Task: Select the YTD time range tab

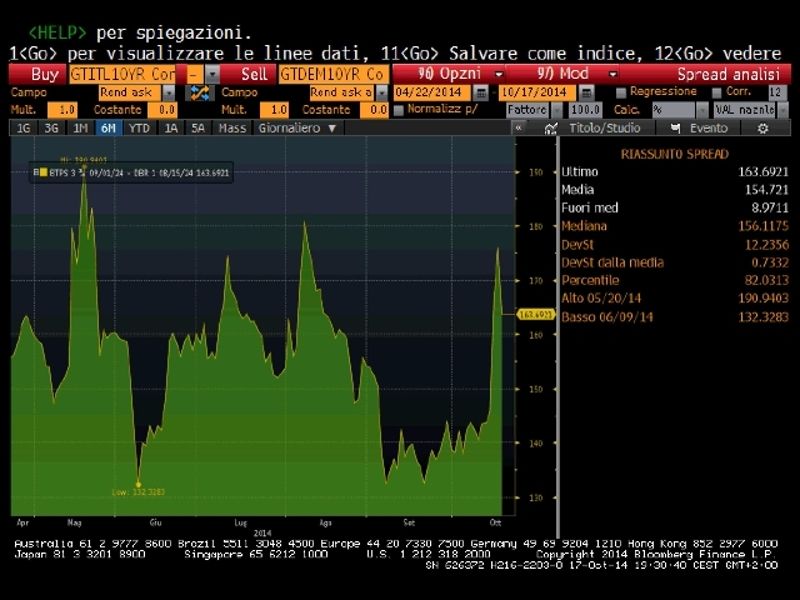Action: click(140, 128)
